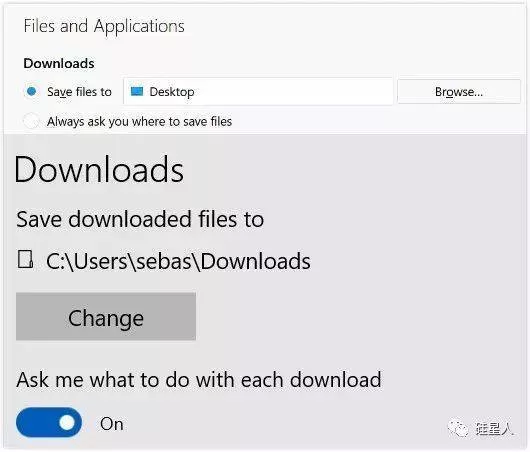Click the folder icon beside C:\Users\sebas\Downloads
Image resolution: width=530 pixels, height=452 pixels.
[25, 260]
